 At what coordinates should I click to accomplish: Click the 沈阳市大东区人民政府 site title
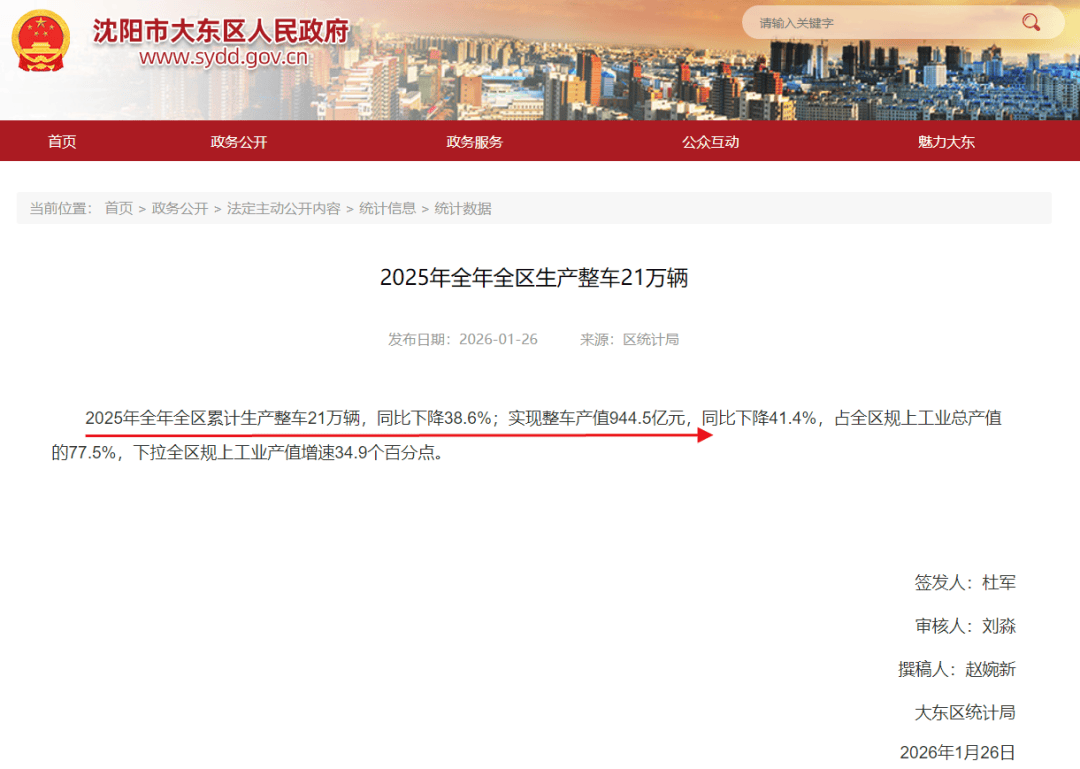(220, 31)
